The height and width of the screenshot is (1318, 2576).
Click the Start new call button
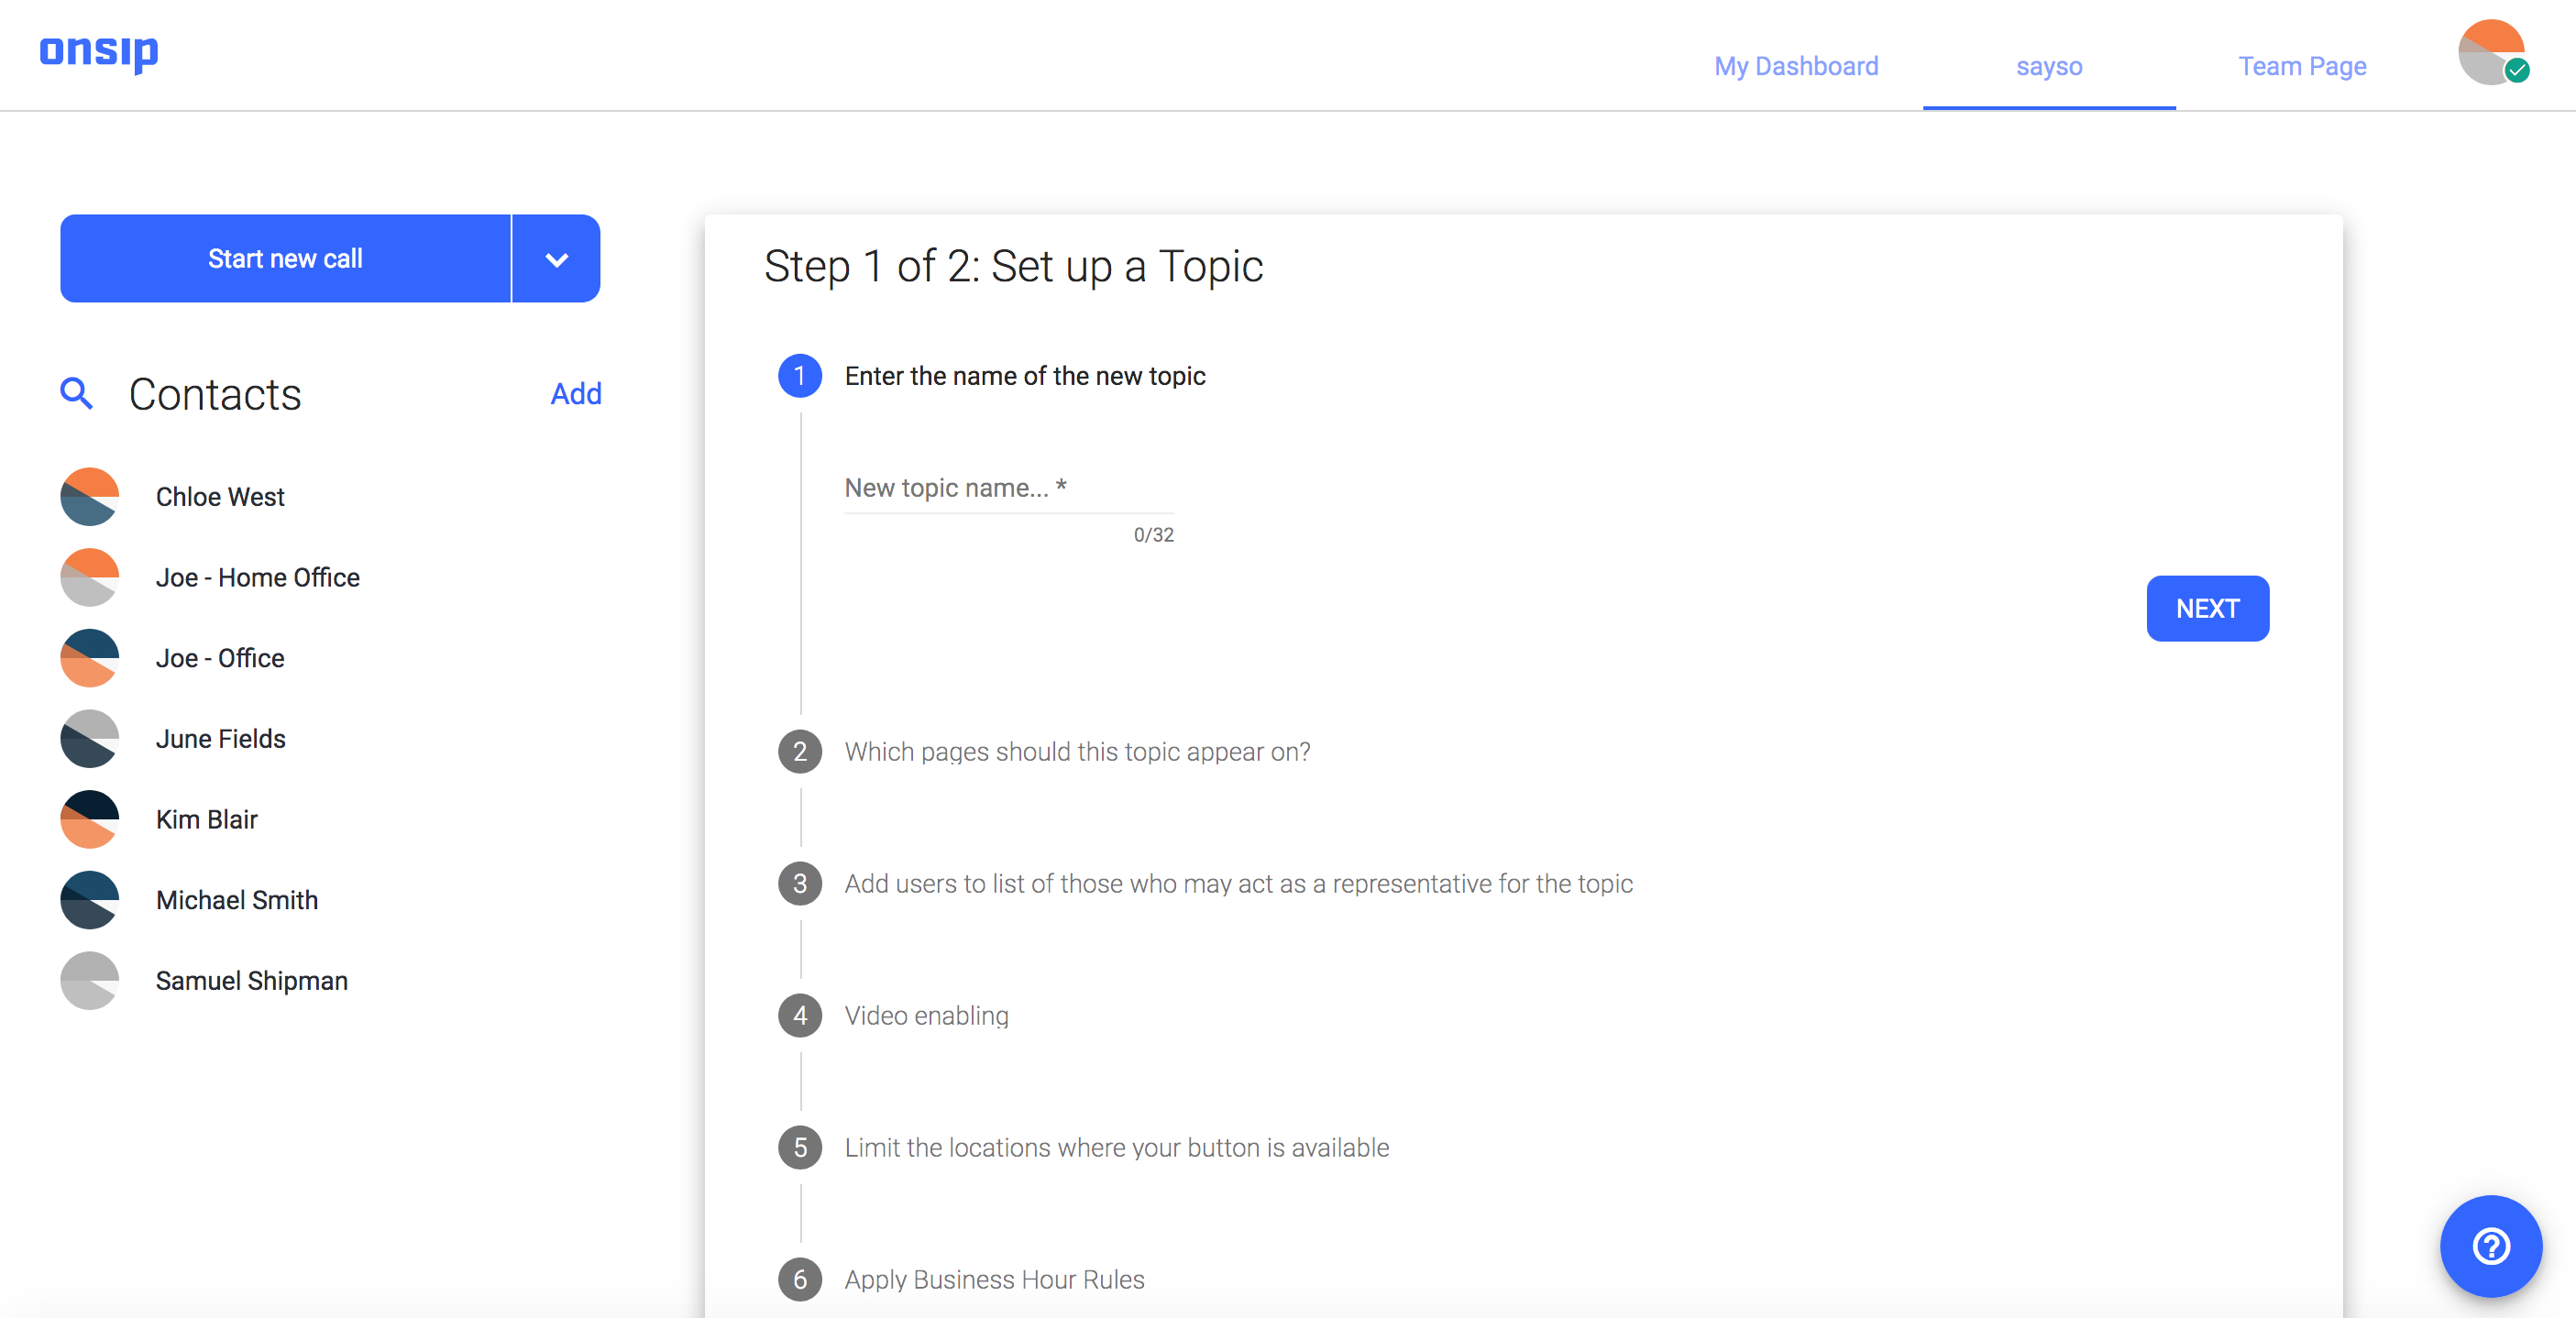[x=285, y=259]
